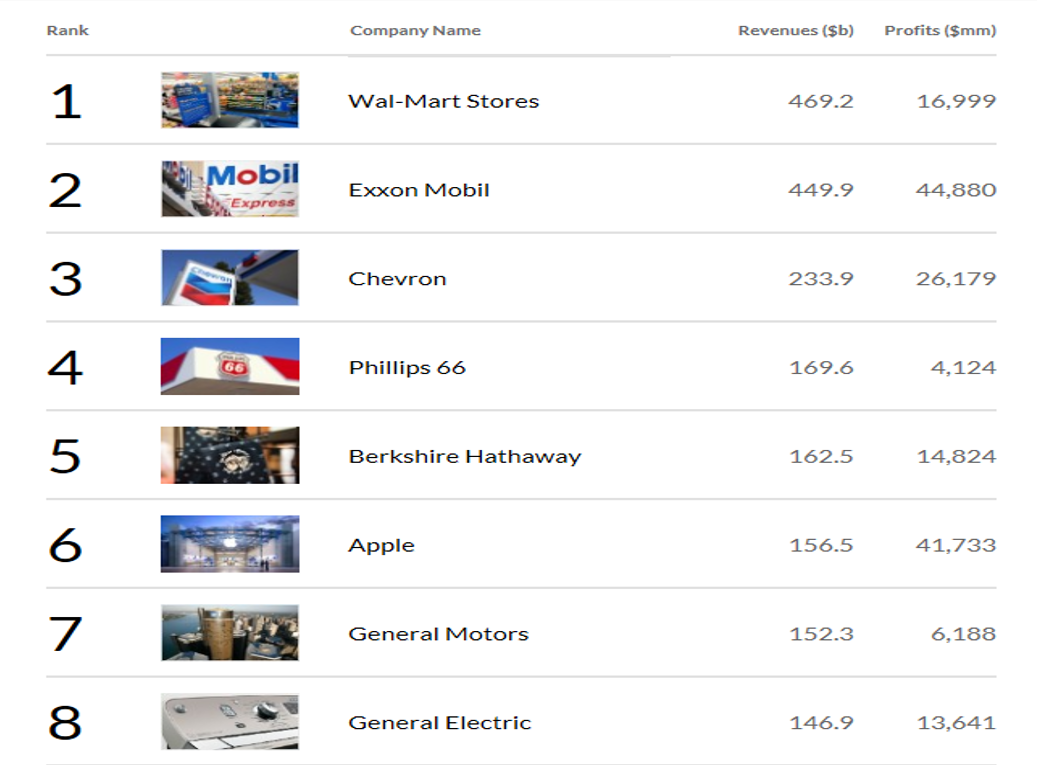Viewport: 1037px width, 765px height.
Task: Sort by Revenues ($b) column header
Action: click(x=795, y=30)
